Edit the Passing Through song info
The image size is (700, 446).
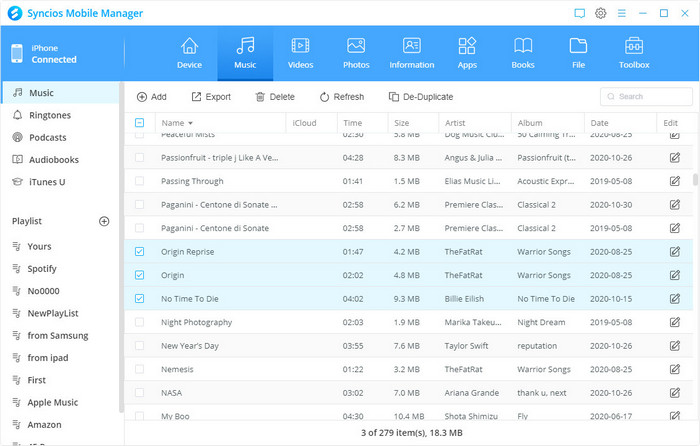pyautogui.click(x=675, y=181)
